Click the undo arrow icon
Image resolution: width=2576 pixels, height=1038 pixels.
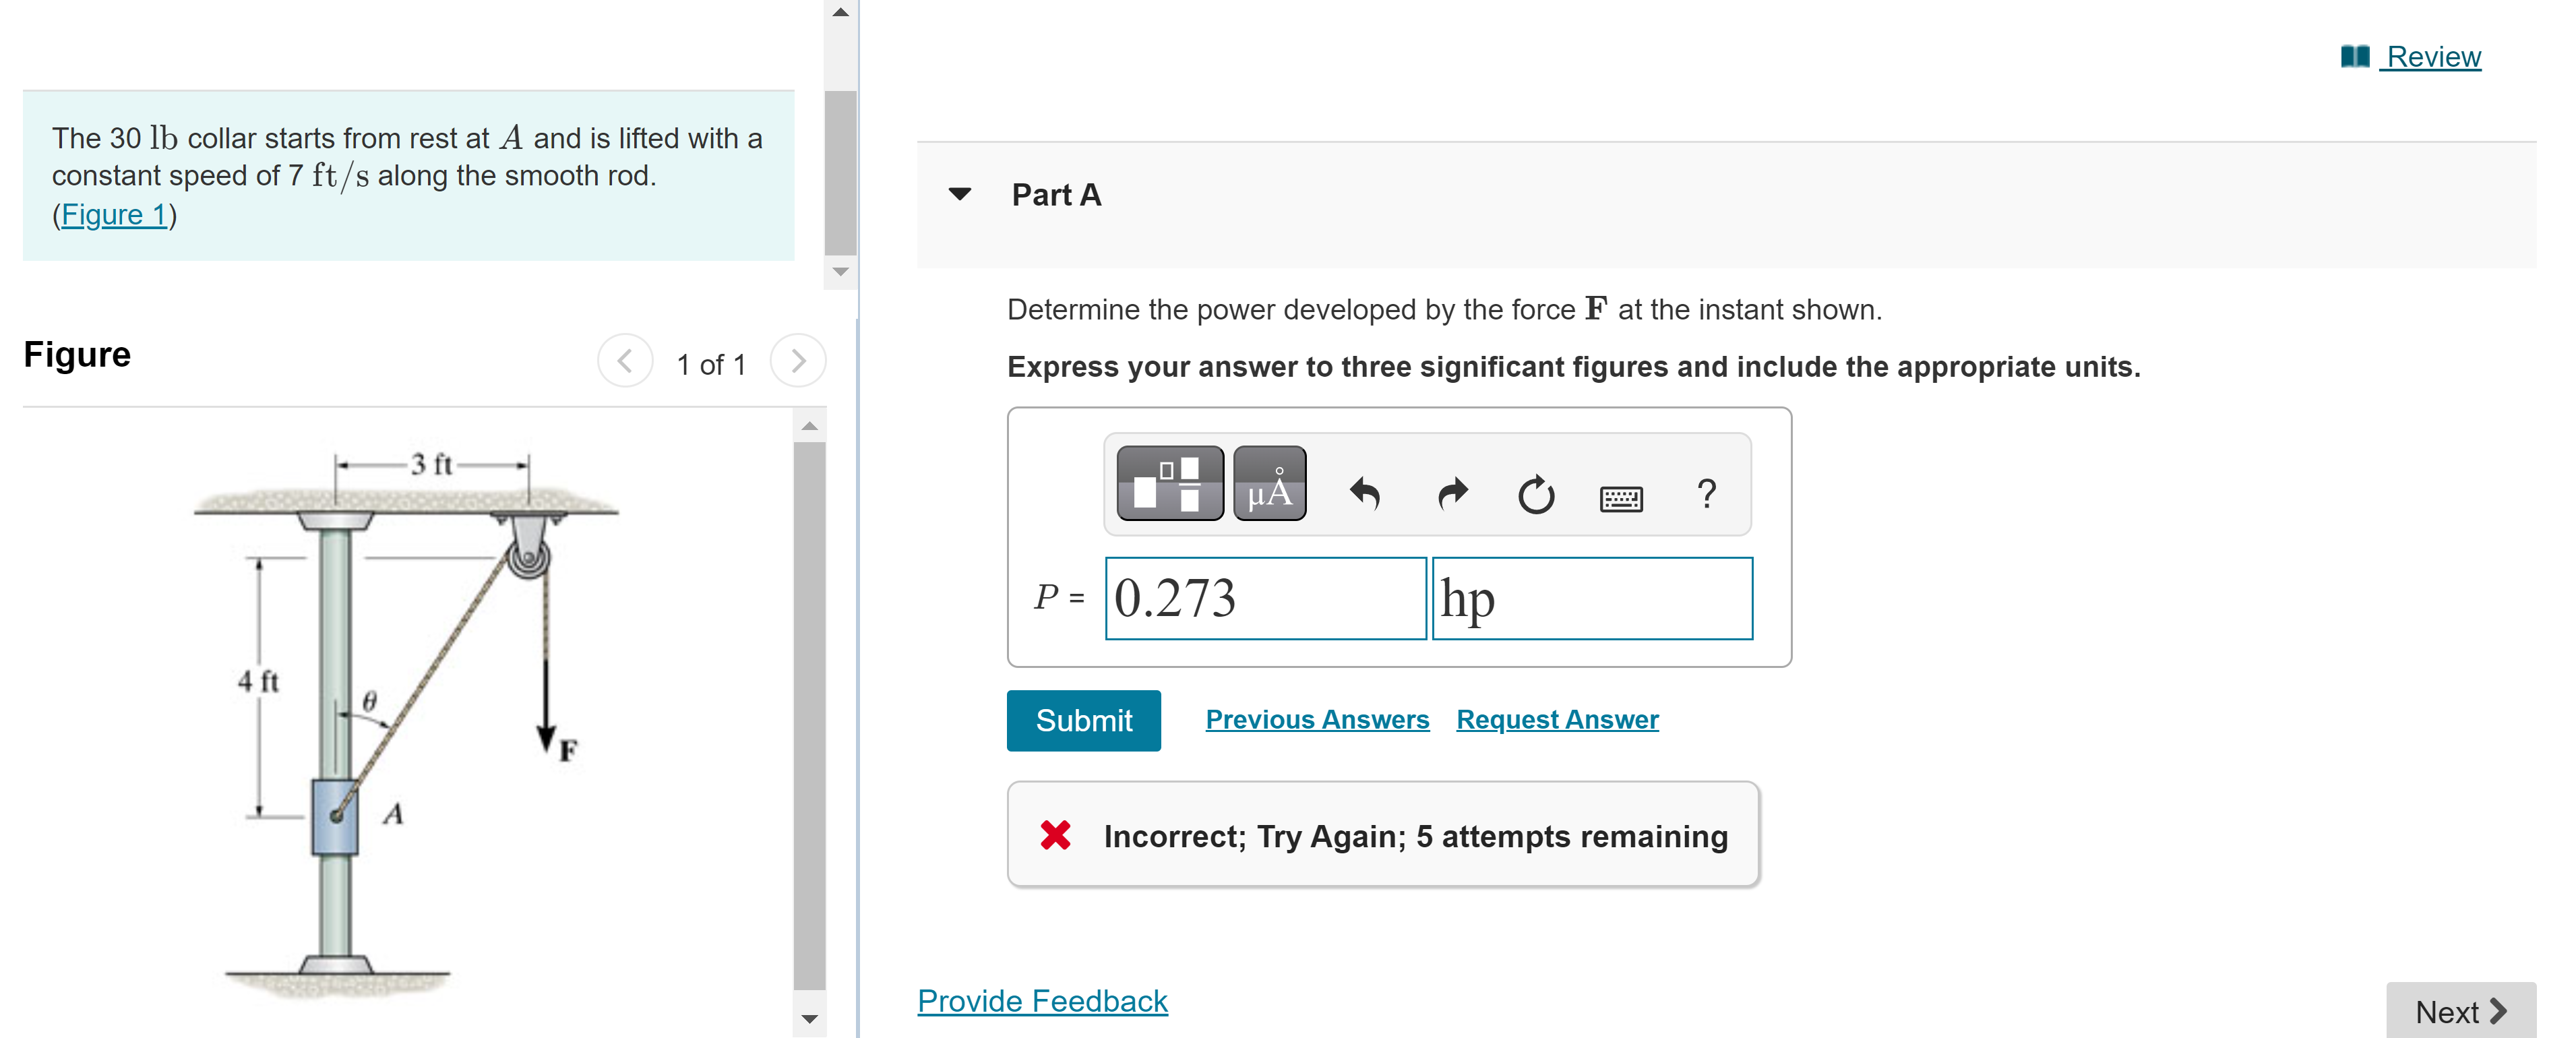(1365, 493)
